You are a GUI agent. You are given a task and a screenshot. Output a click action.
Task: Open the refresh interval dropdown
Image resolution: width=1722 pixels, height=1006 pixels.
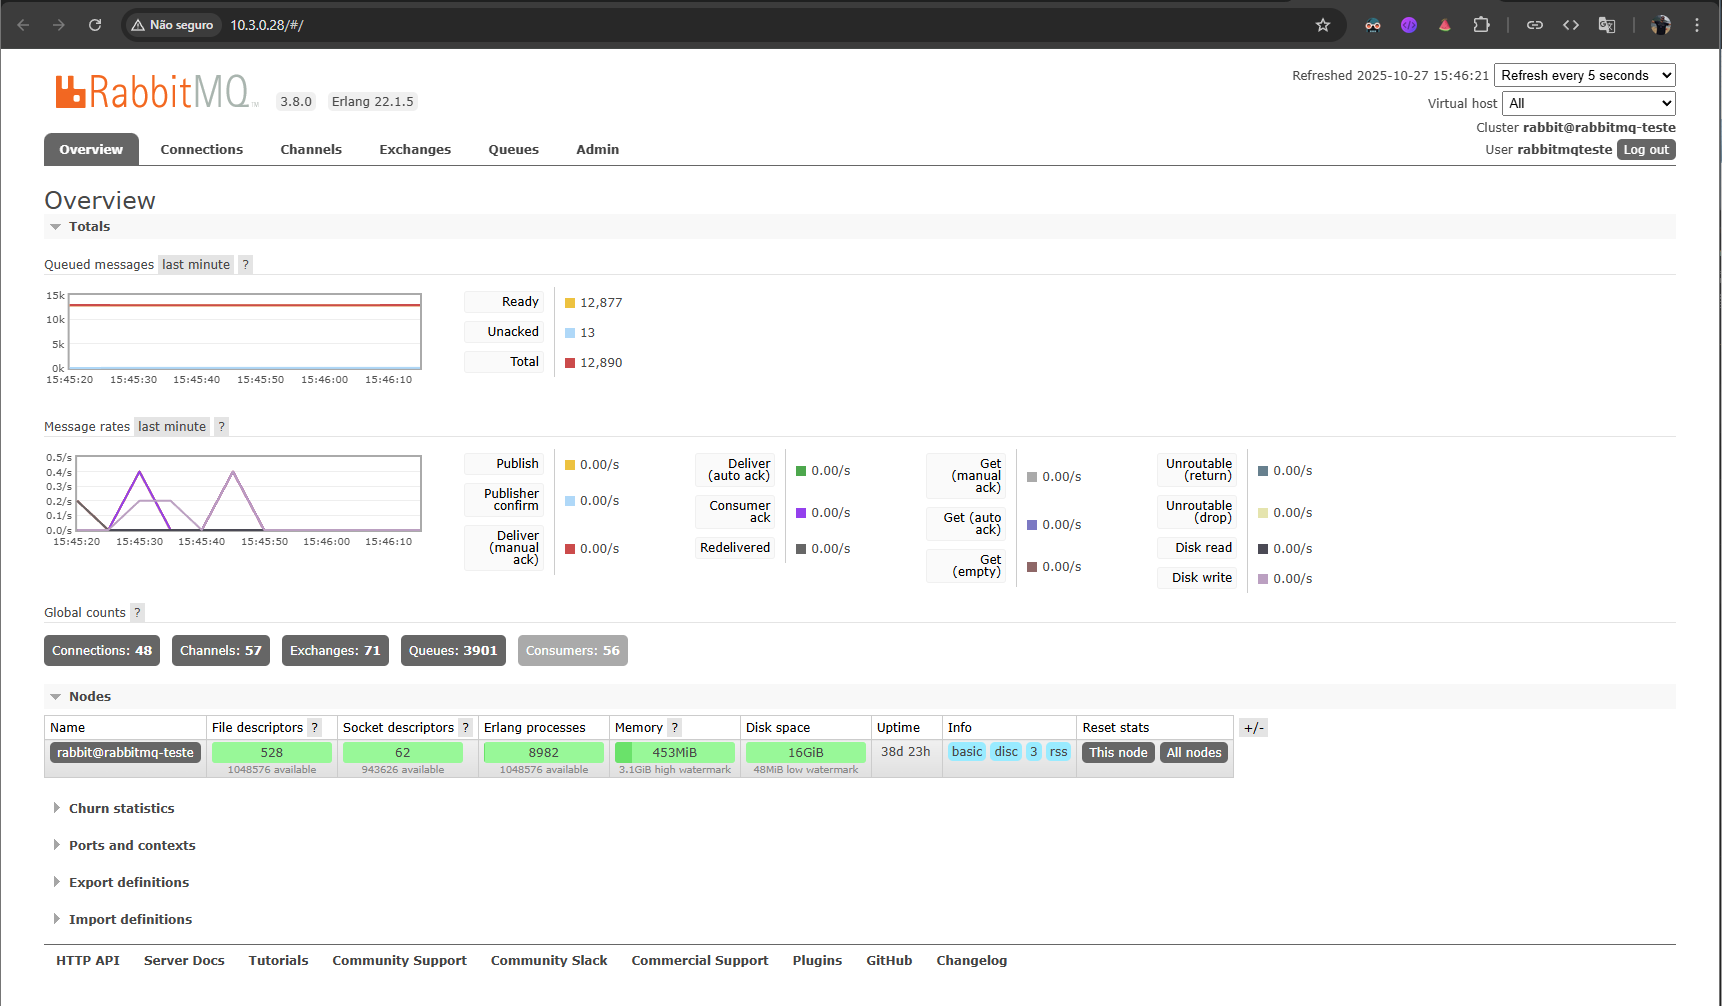[x=1584, y=75]
